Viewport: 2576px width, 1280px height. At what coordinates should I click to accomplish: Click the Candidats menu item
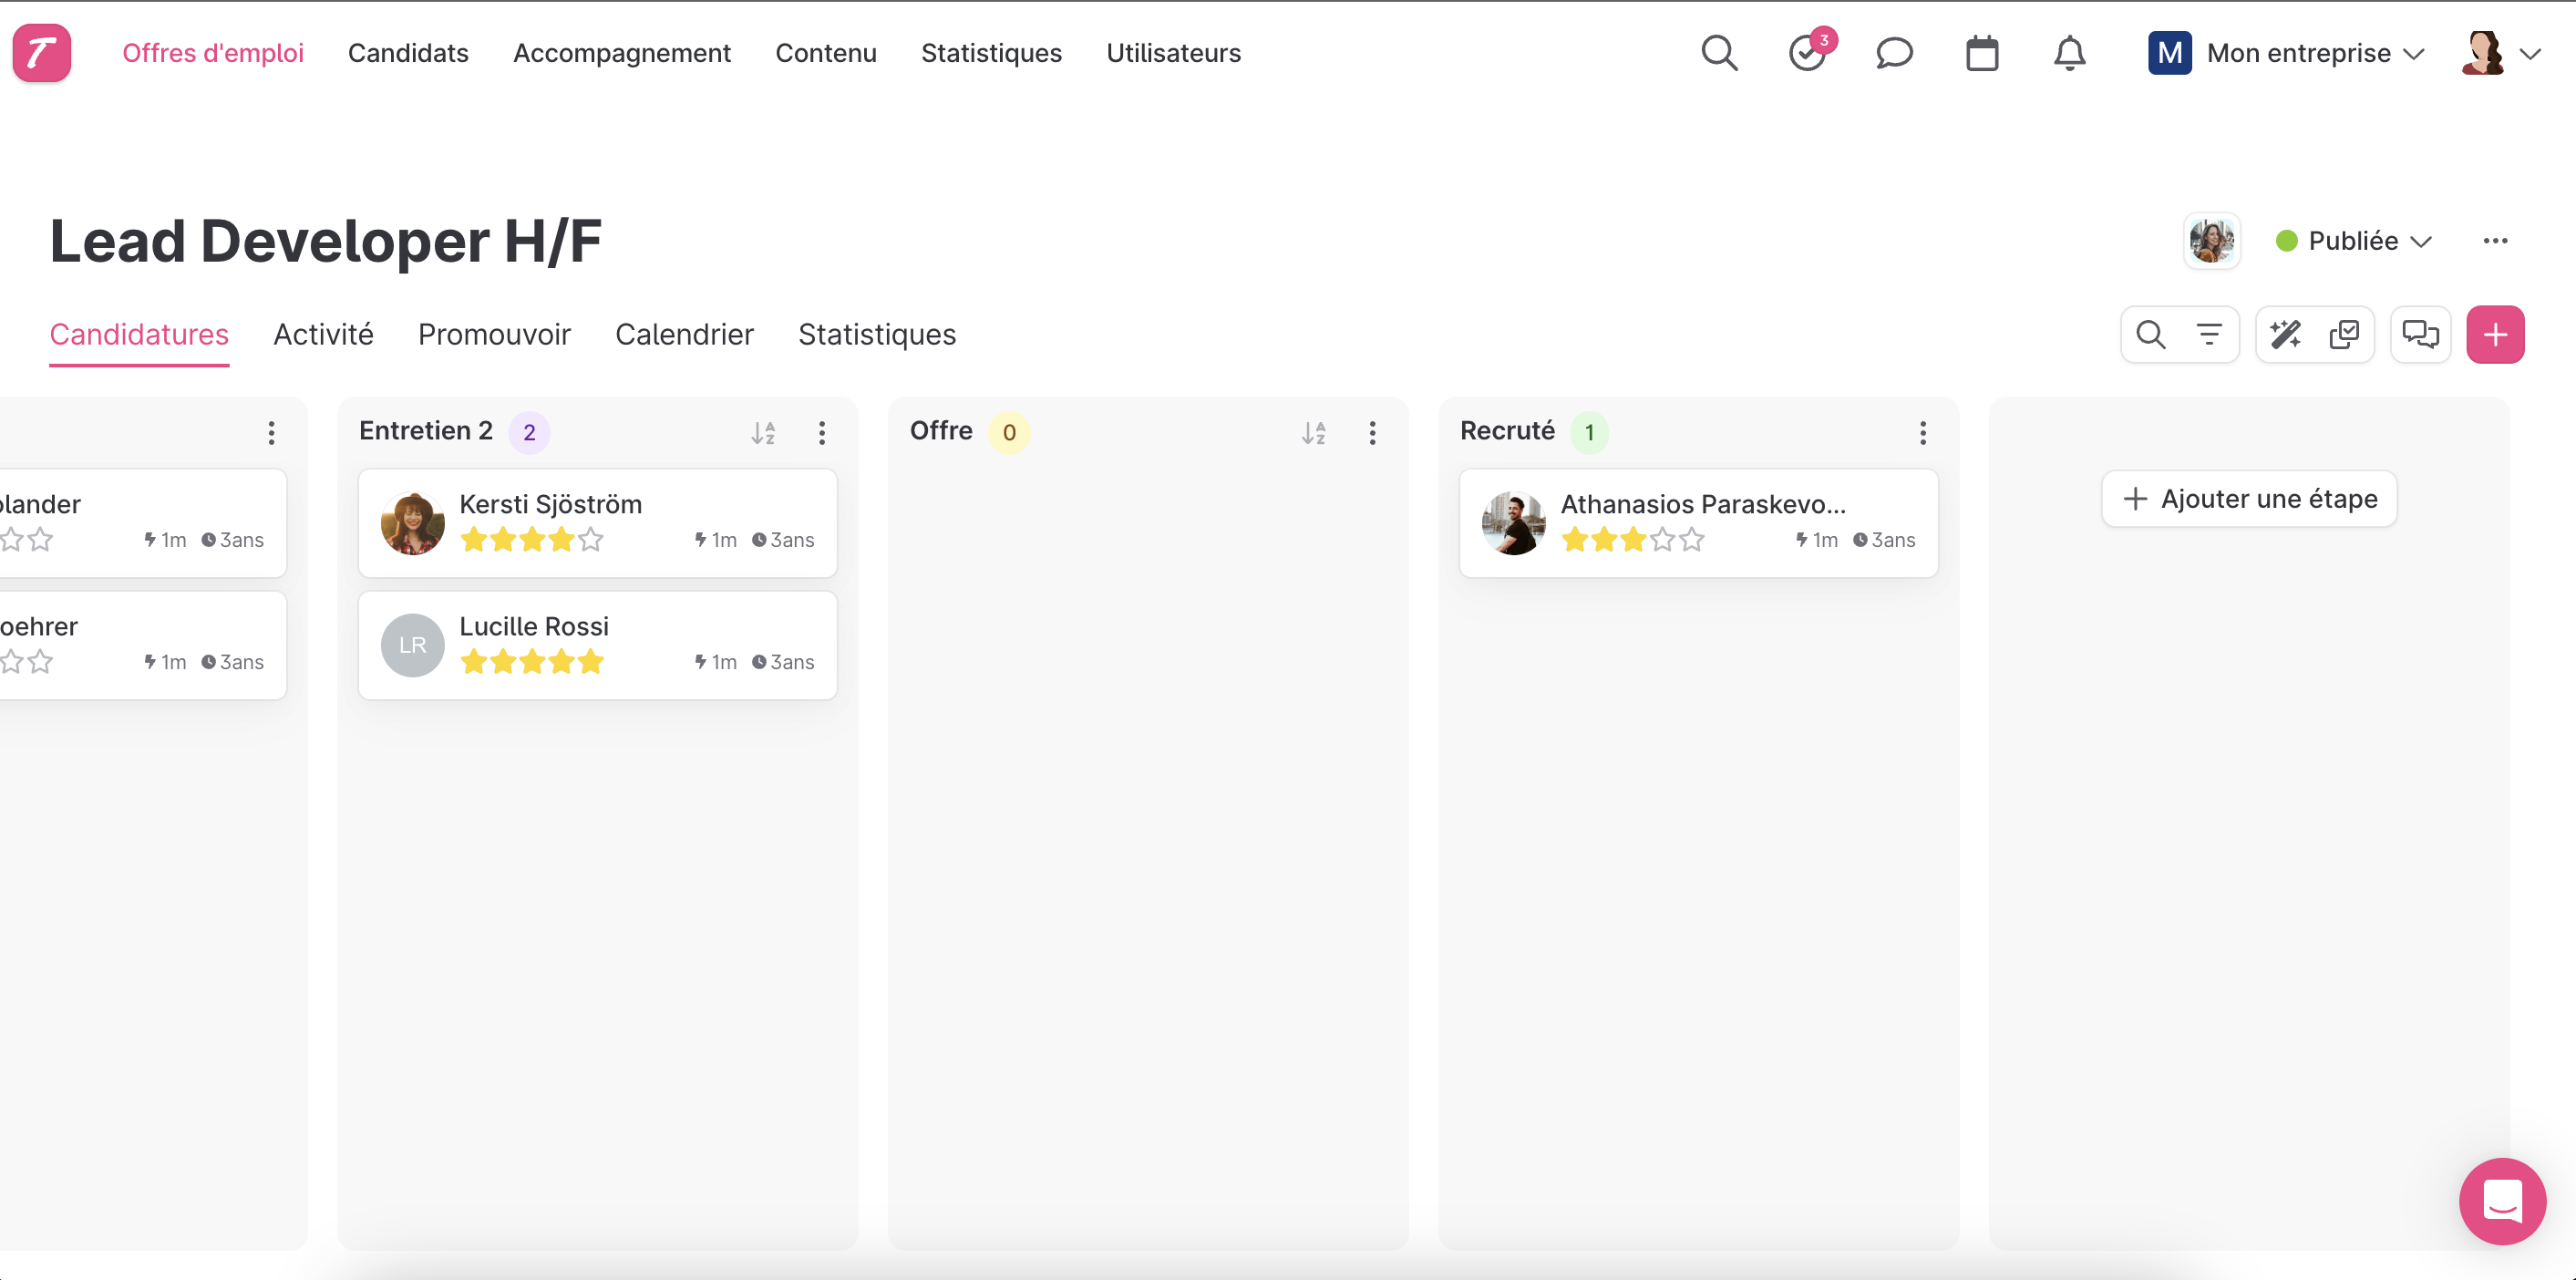coord(409,53)
